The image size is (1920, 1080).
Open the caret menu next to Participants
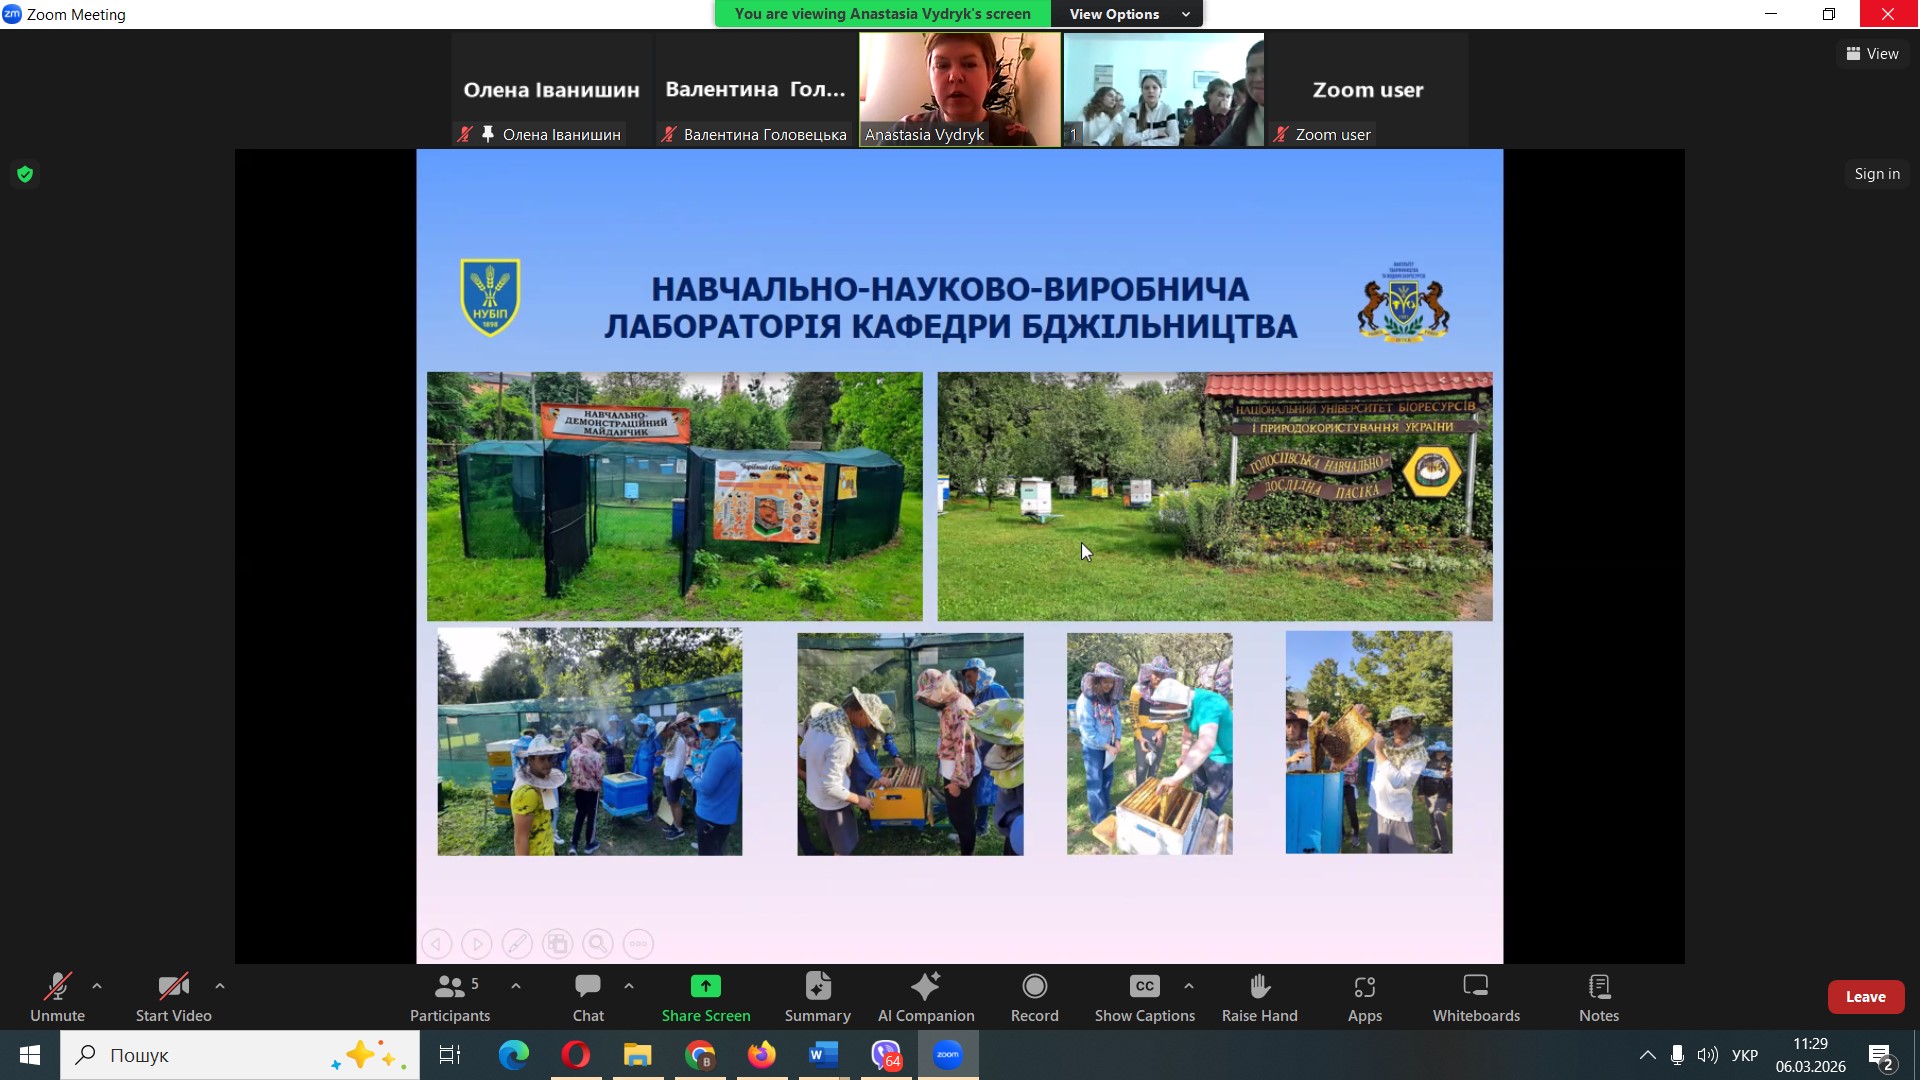516,986
